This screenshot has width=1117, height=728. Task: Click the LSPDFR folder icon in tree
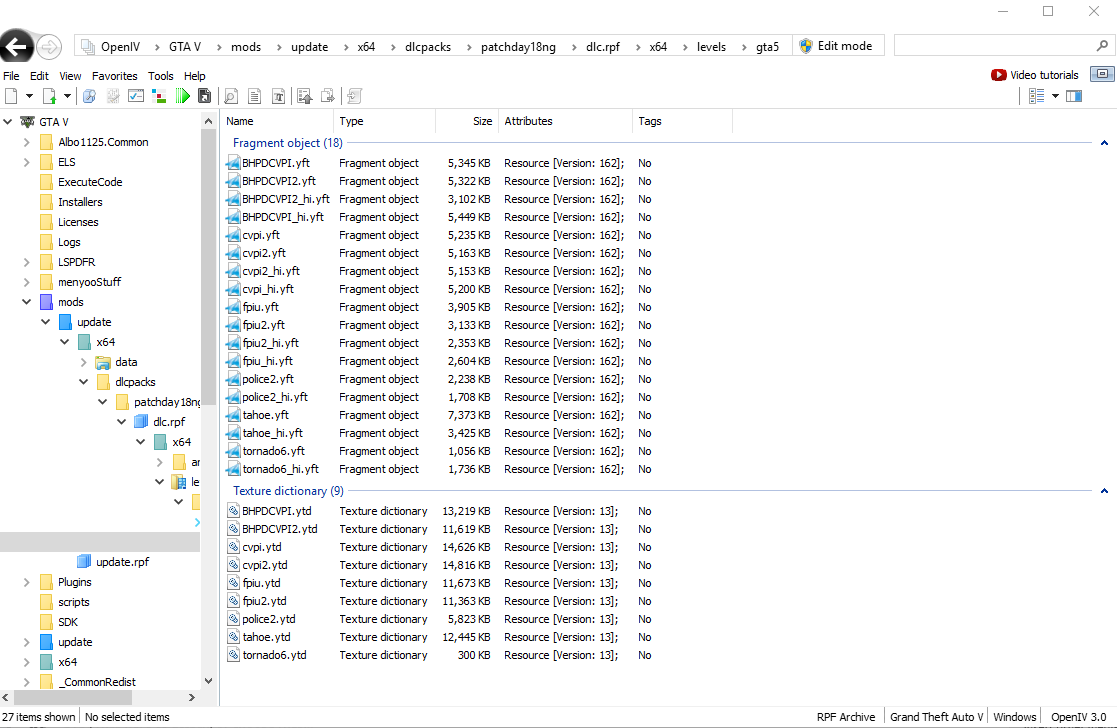46,262
